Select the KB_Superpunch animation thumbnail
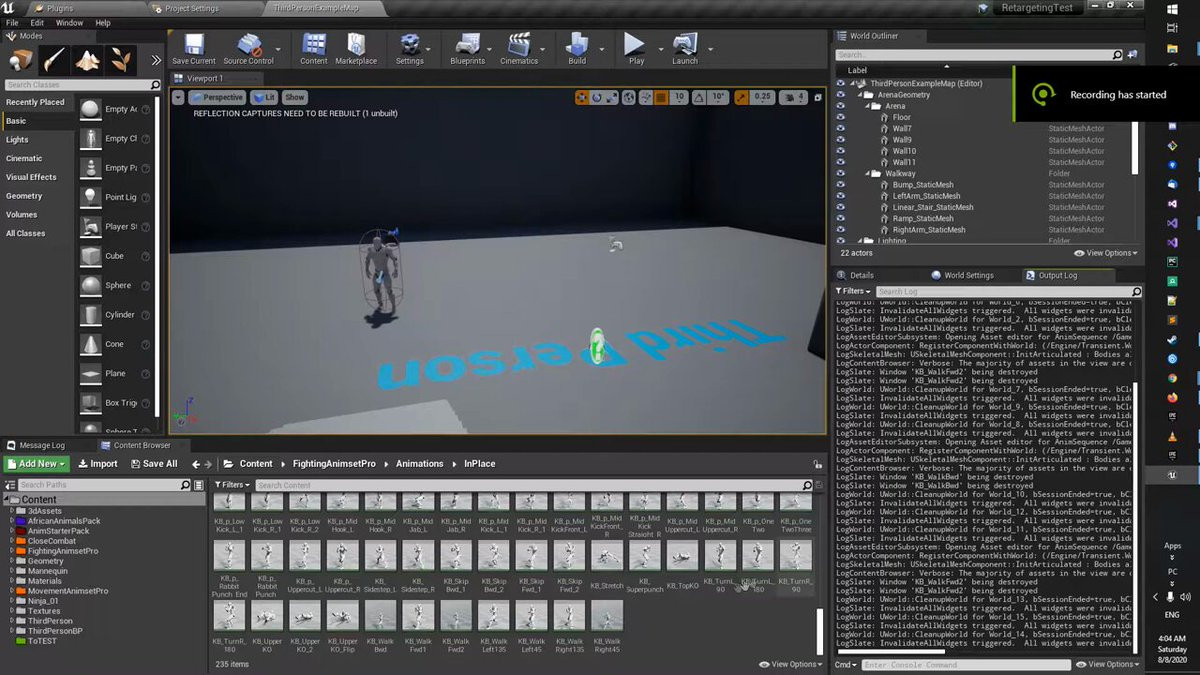The height and width of the screenshot is (675, 1200). click(644, 557)
